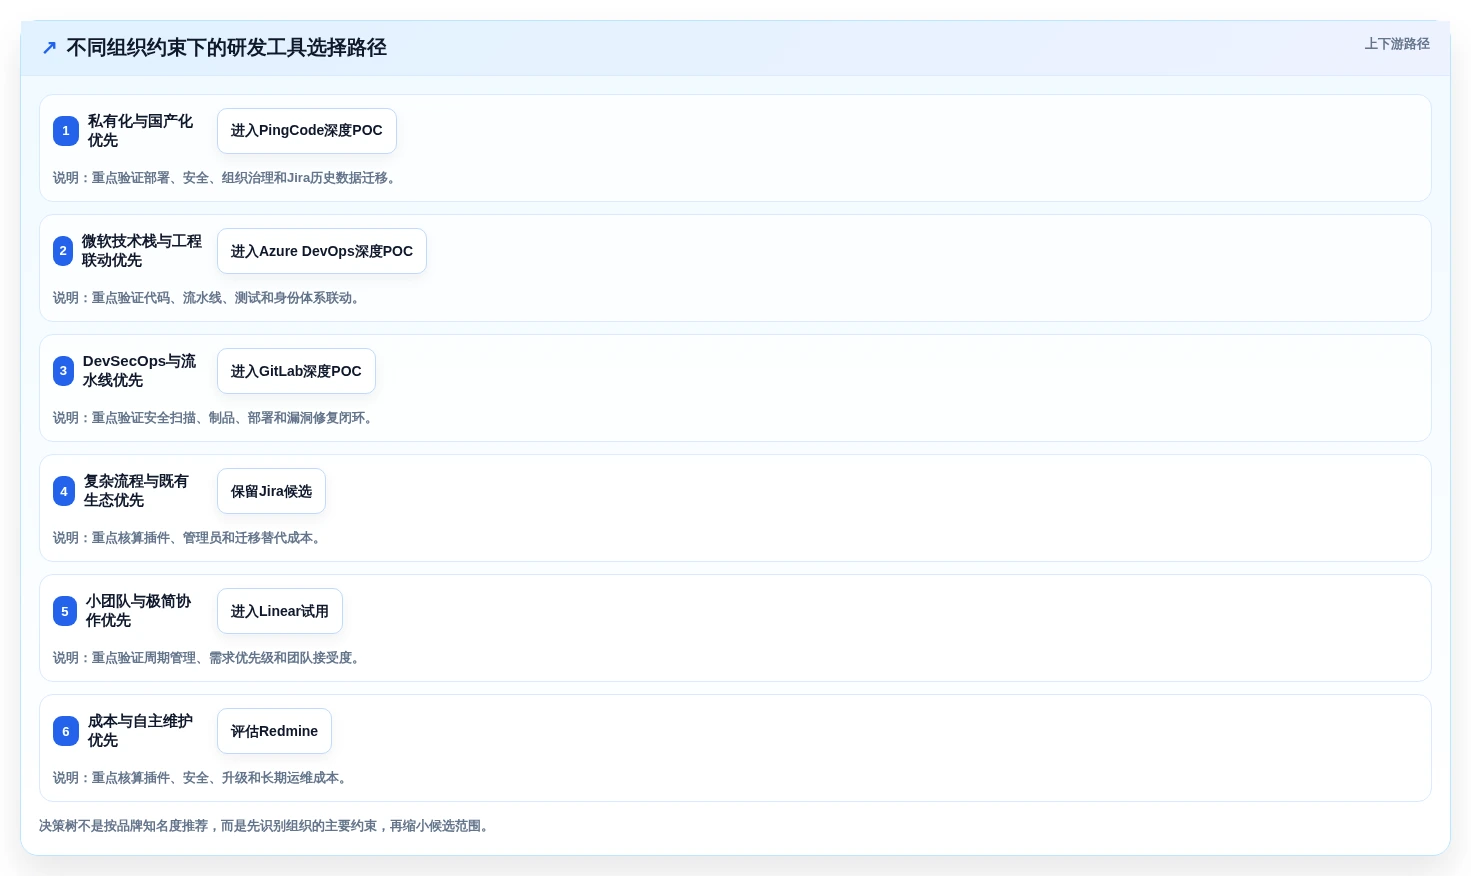Click the 成本与自主维护优先 label

tap(140, 731)
